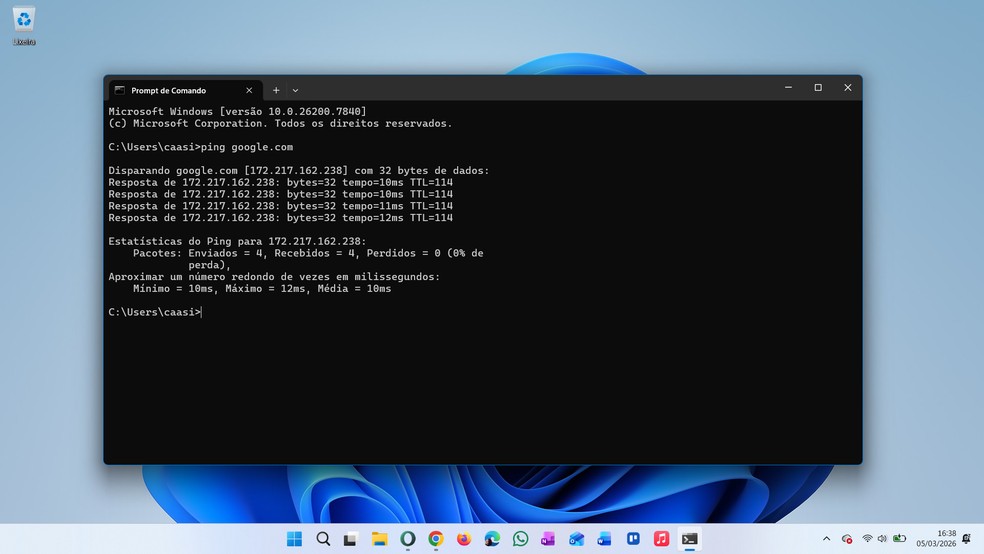Expand the new tab profile dropdown chevron
Image resolution: width=984 pixels, height=554 pixels.
[295, 90]
